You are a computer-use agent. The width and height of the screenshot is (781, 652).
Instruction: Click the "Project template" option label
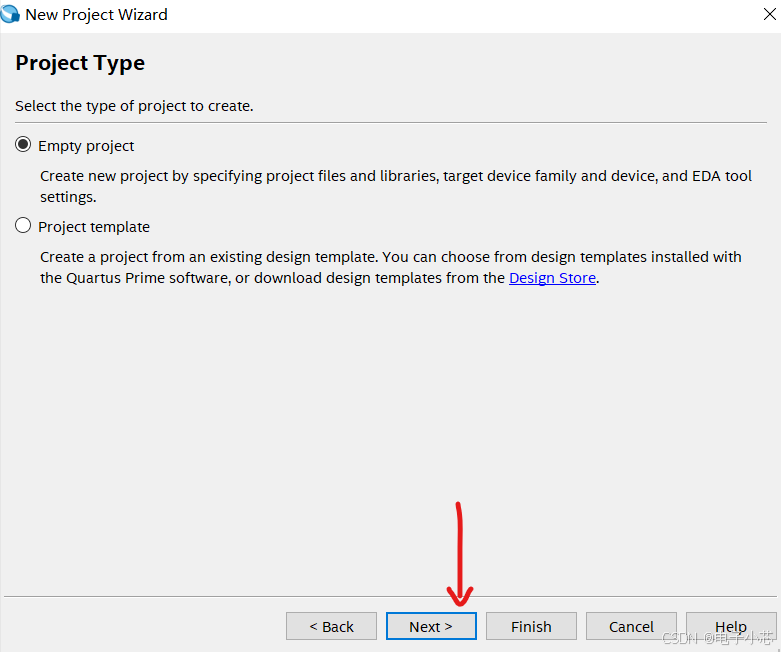pyautogui.click(x=94, y=227)
